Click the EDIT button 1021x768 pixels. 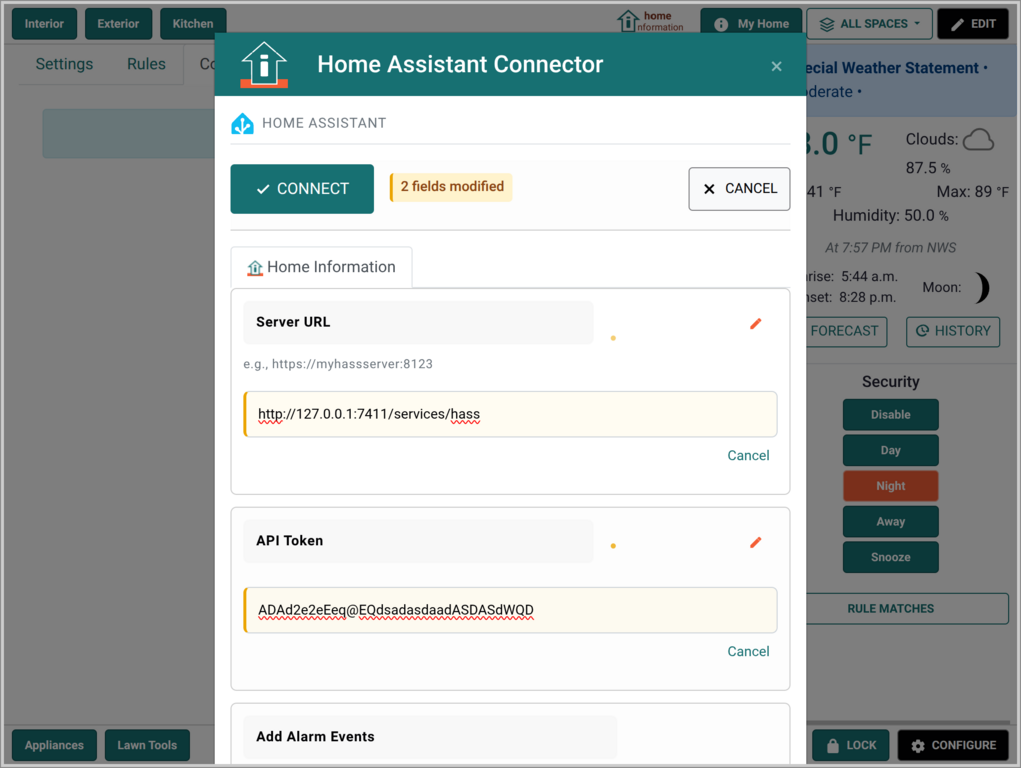point(973,24)
